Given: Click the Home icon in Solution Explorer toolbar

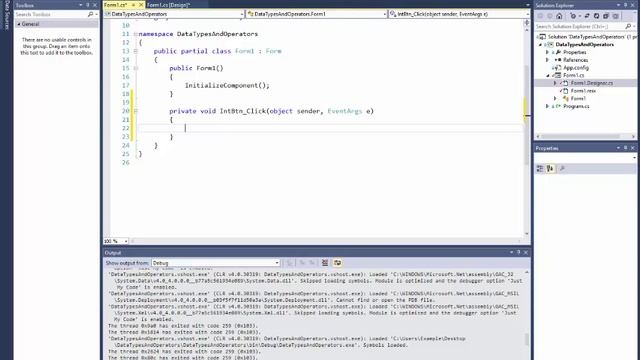Looking at the screenshot, I should (559, 16).
